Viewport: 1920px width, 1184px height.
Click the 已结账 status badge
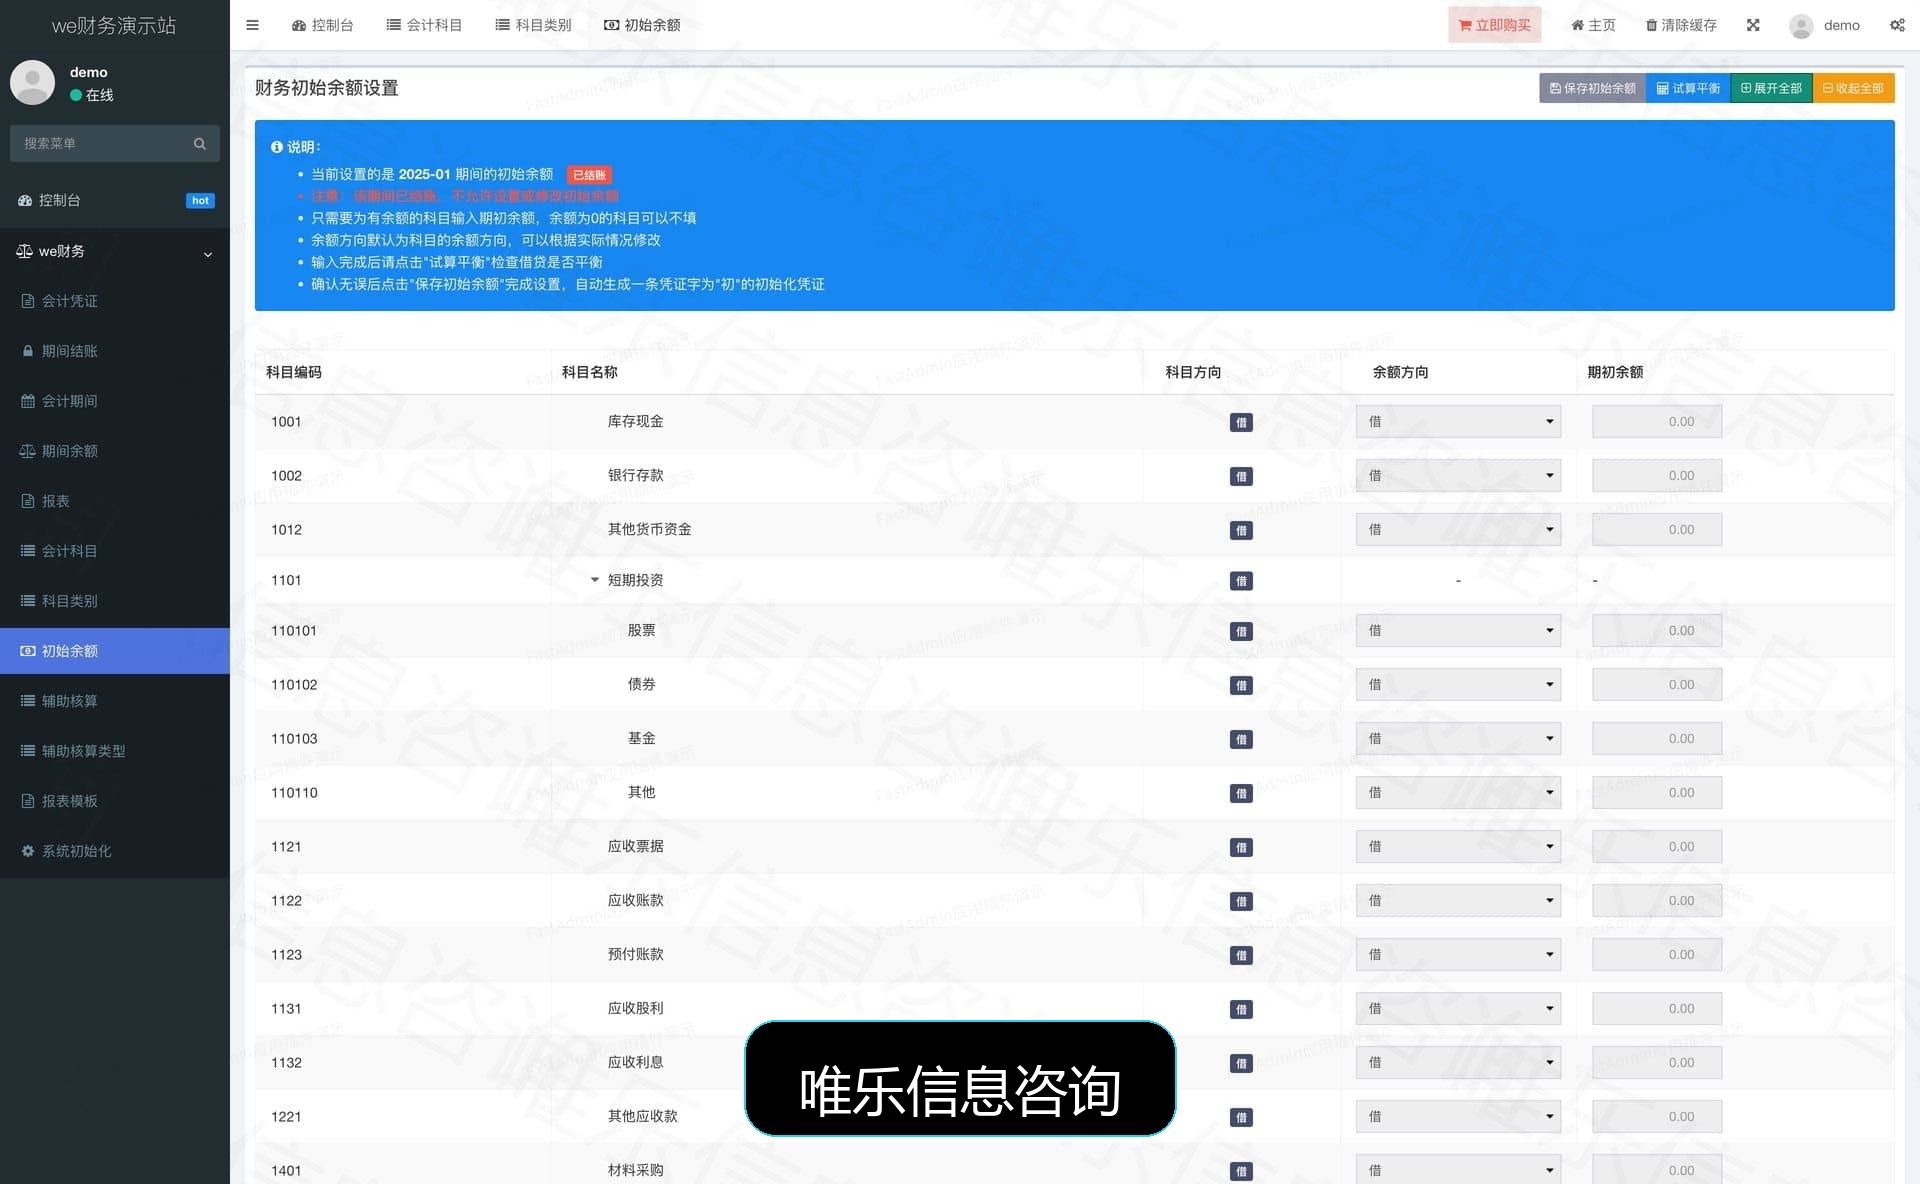(589, 174)
